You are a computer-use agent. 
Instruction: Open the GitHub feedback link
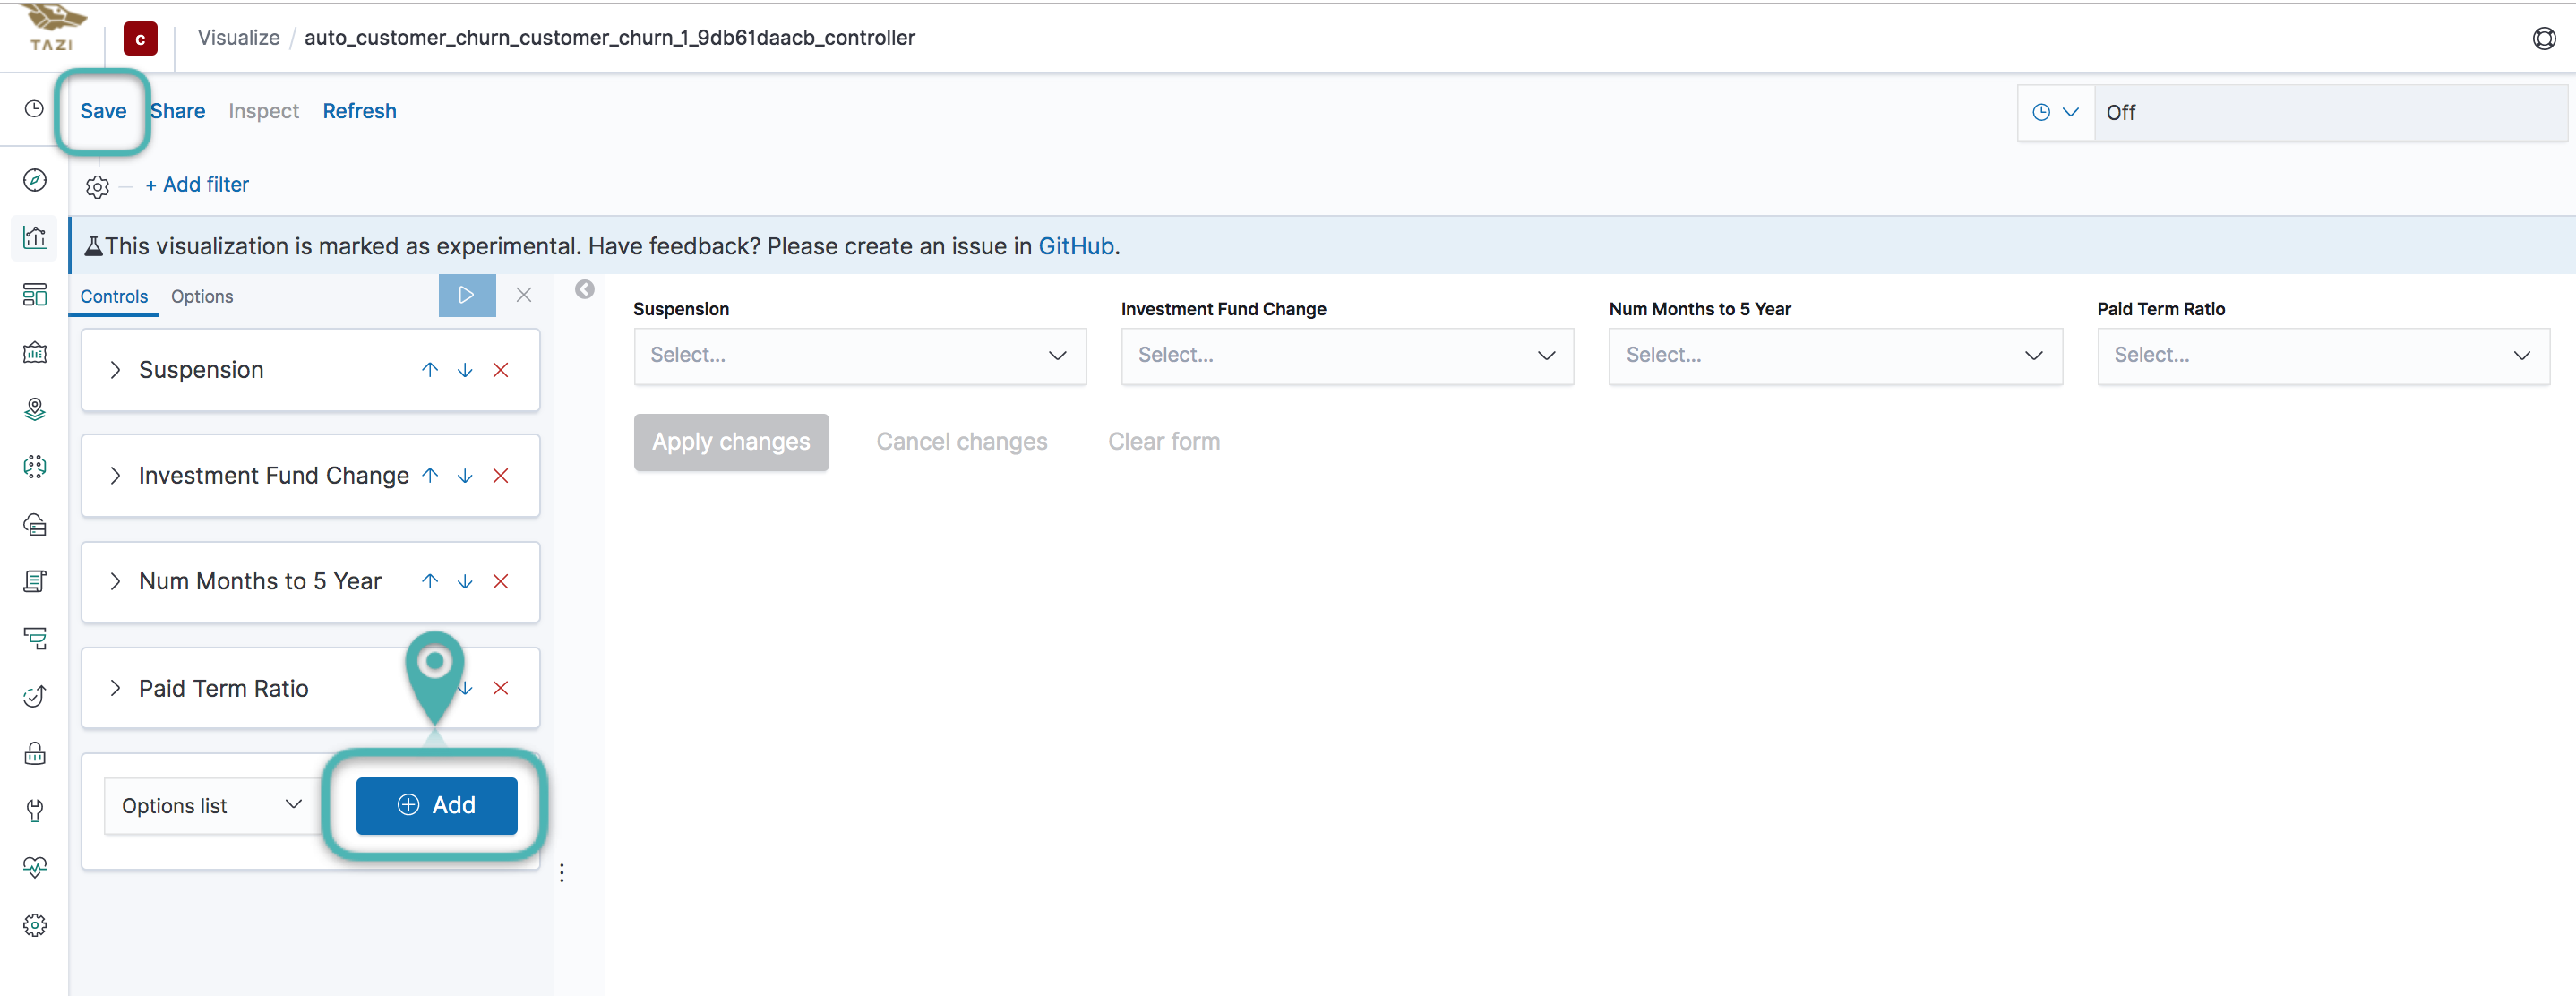click(1076, 247)
